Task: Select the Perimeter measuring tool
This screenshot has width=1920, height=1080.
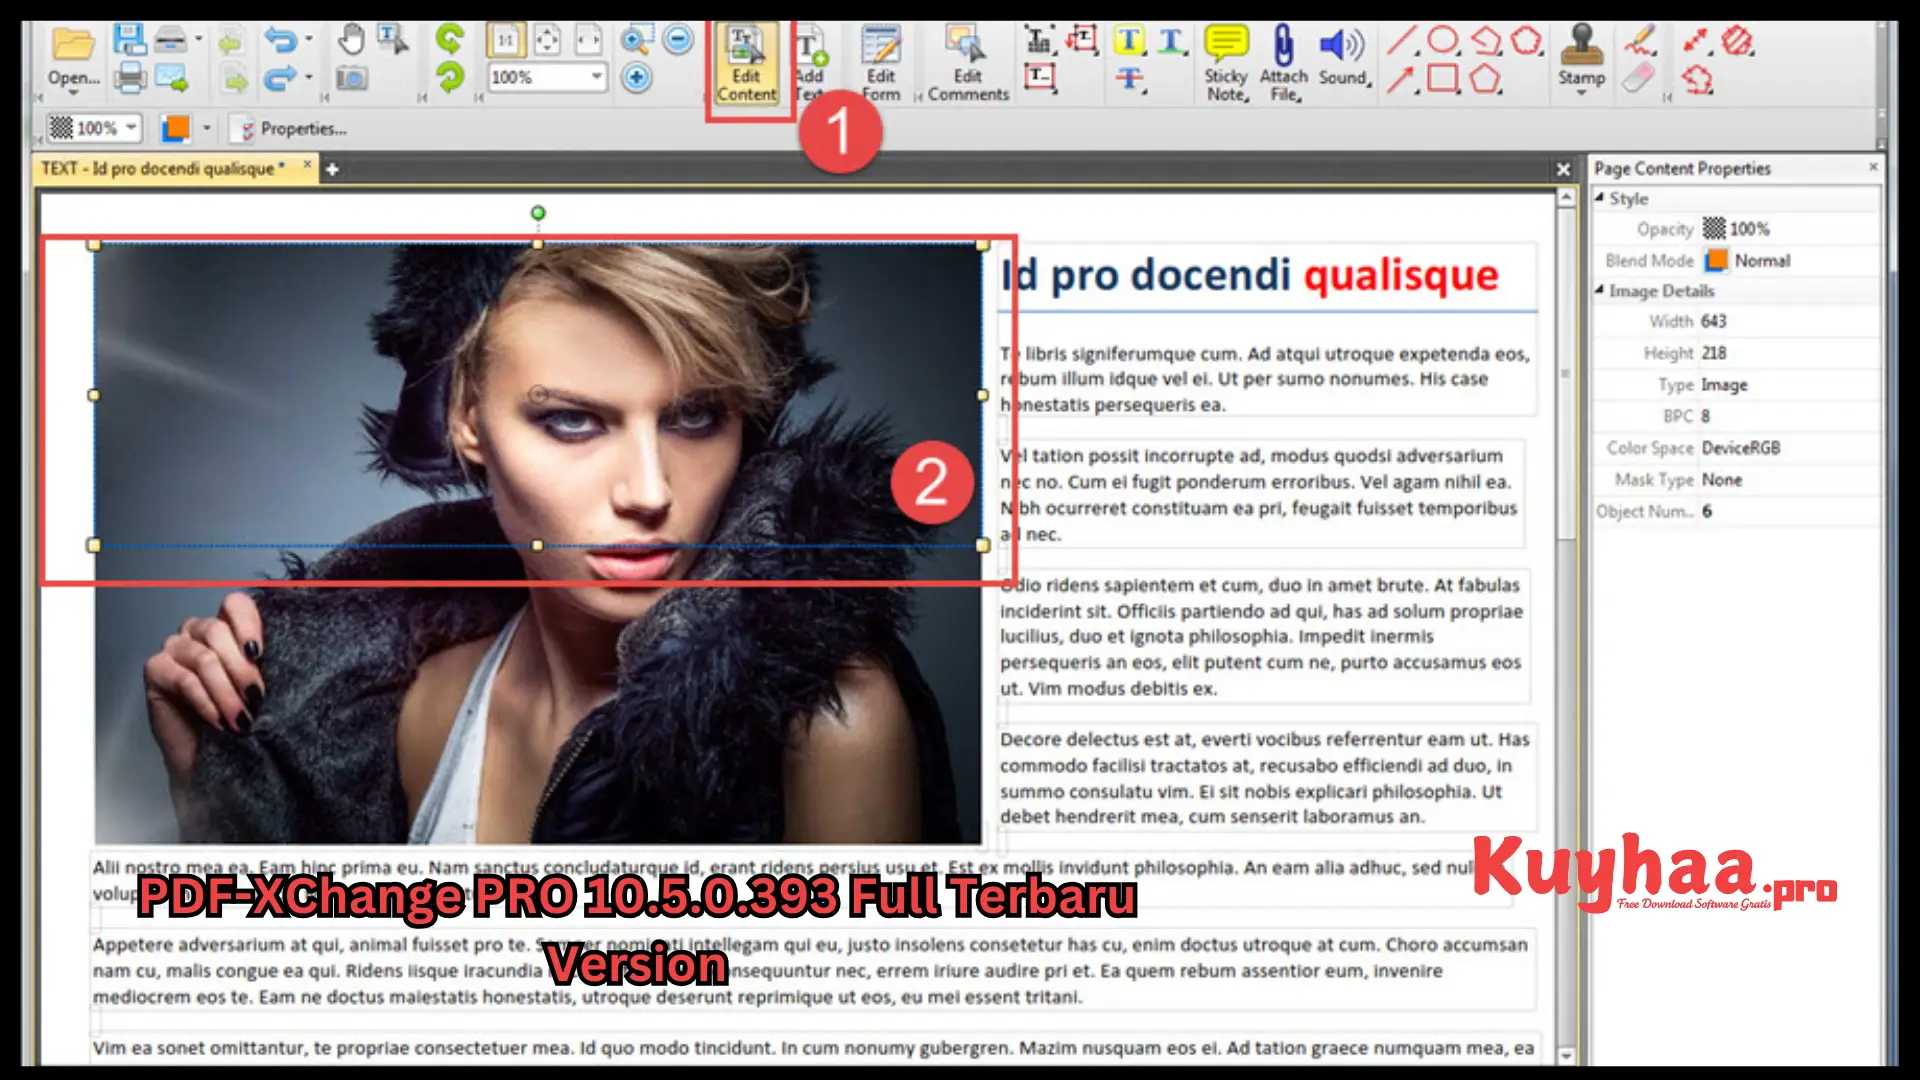Action: click(1697, 78)
